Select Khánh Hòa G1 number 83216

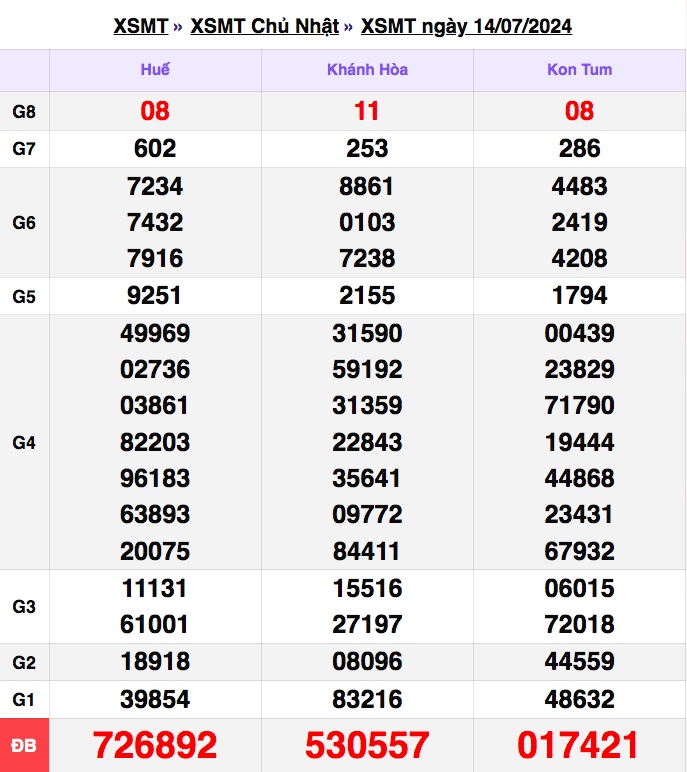[x=367, y=699]
